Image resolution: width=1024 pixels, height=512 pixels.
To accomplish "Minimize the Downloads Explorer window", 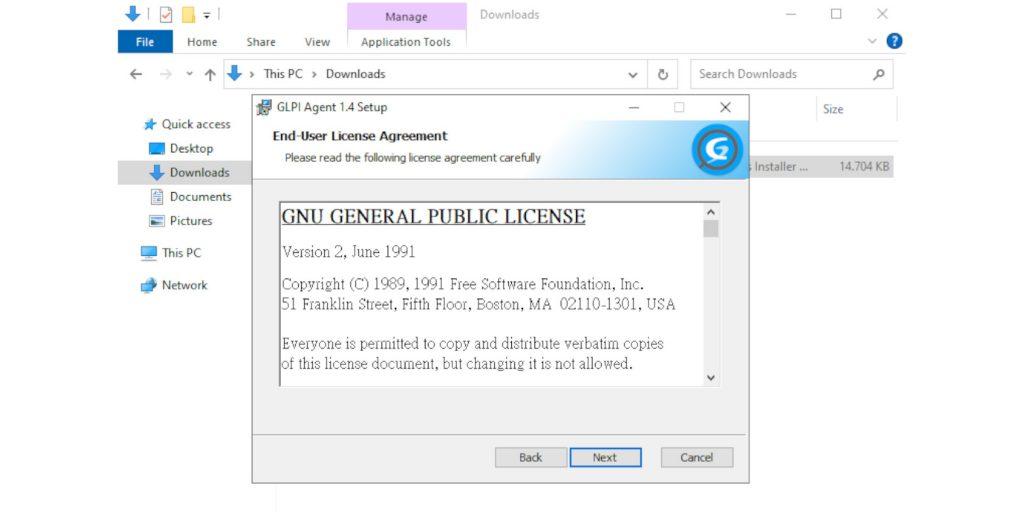I will 791,14.
